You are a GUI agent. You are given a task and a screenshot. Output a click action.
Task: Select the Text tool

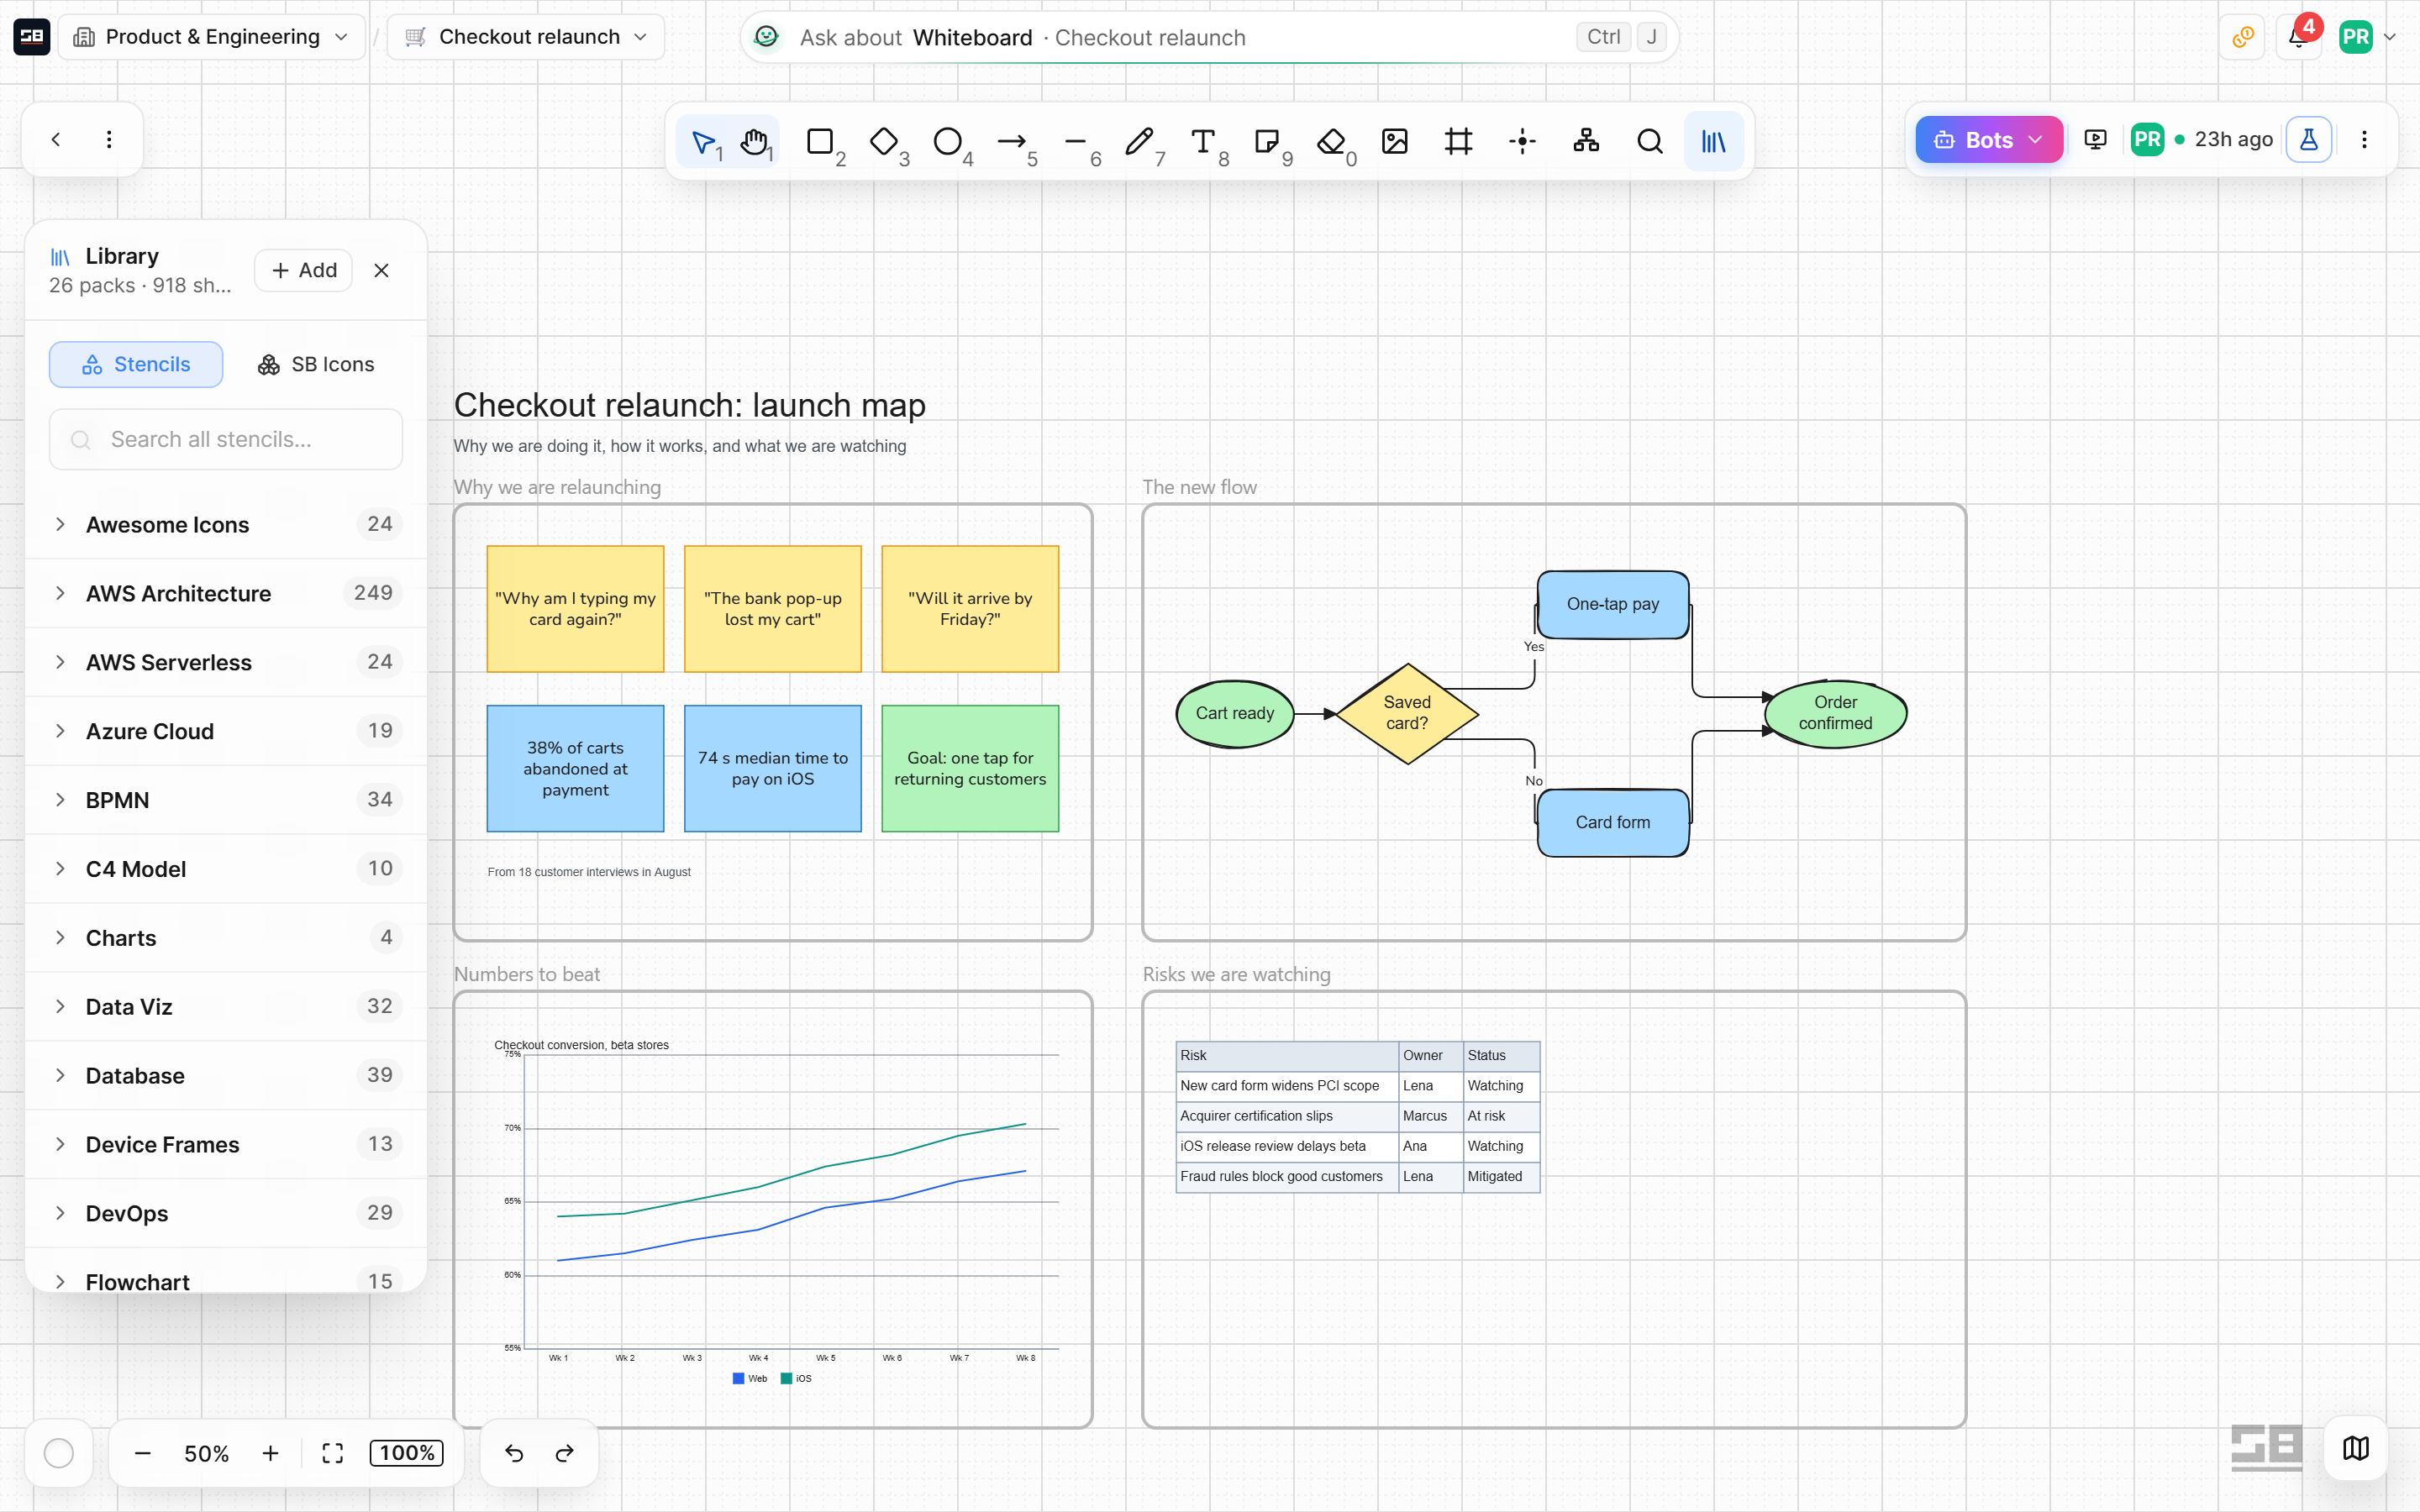pos(1203,142)
